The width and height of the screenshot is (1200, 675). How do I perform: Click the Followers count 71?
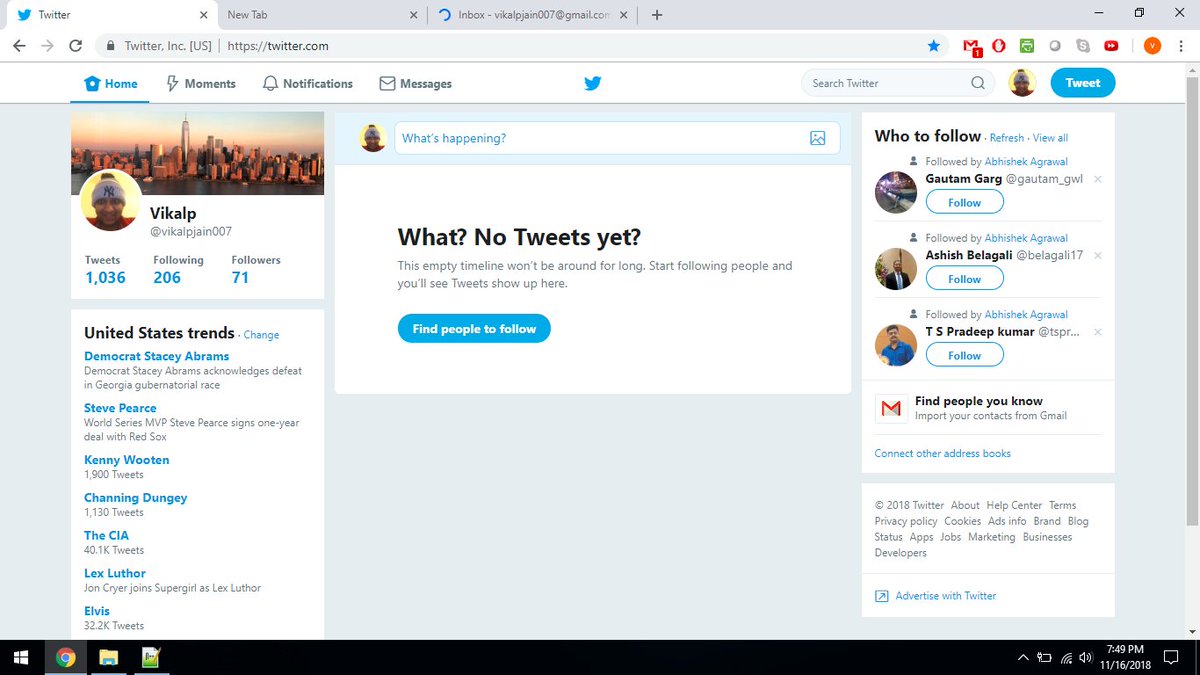pyautogui.click(x=240, y=277)
